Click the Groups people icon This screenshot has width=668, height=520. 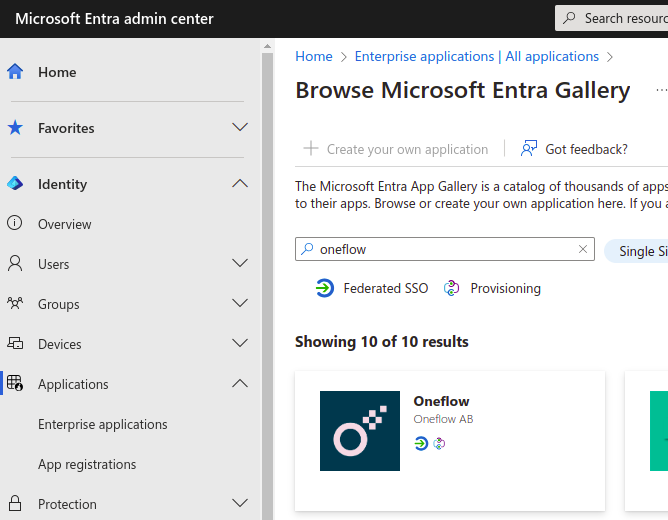pyautogui.click(x=15, y=303)
